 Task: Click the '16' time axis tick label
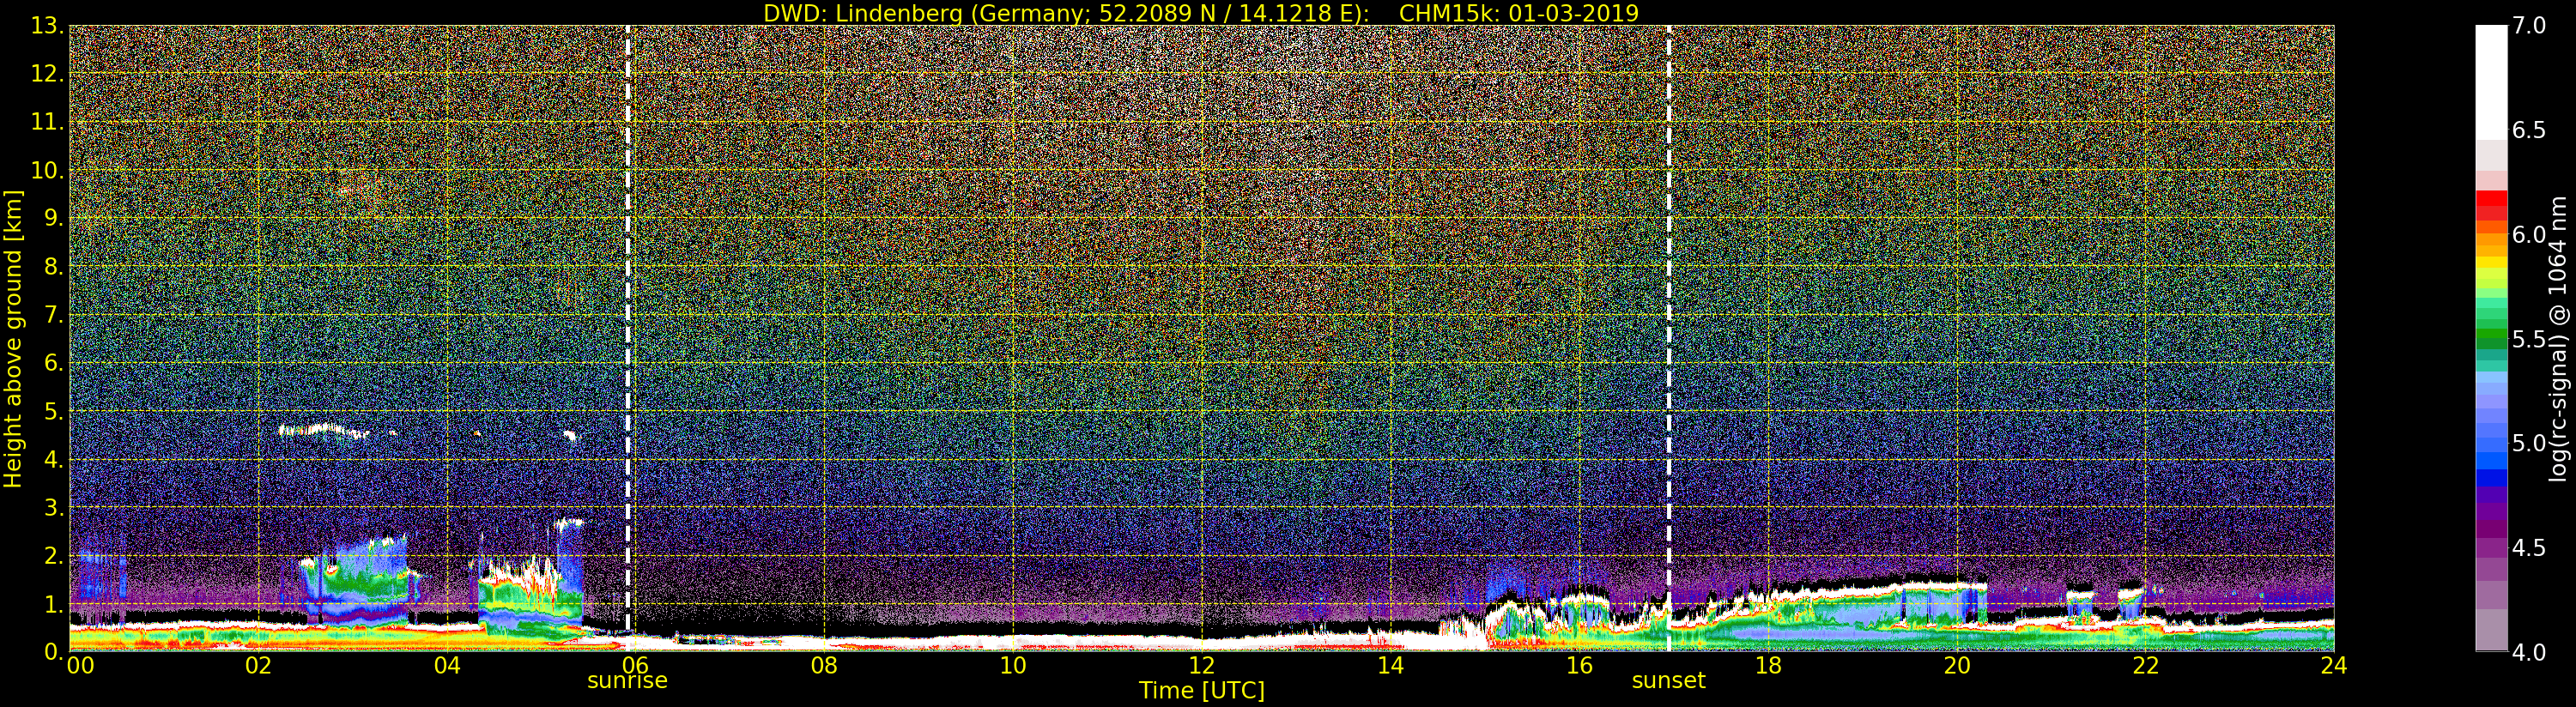pyautogui.click(x=1579, y=666)
